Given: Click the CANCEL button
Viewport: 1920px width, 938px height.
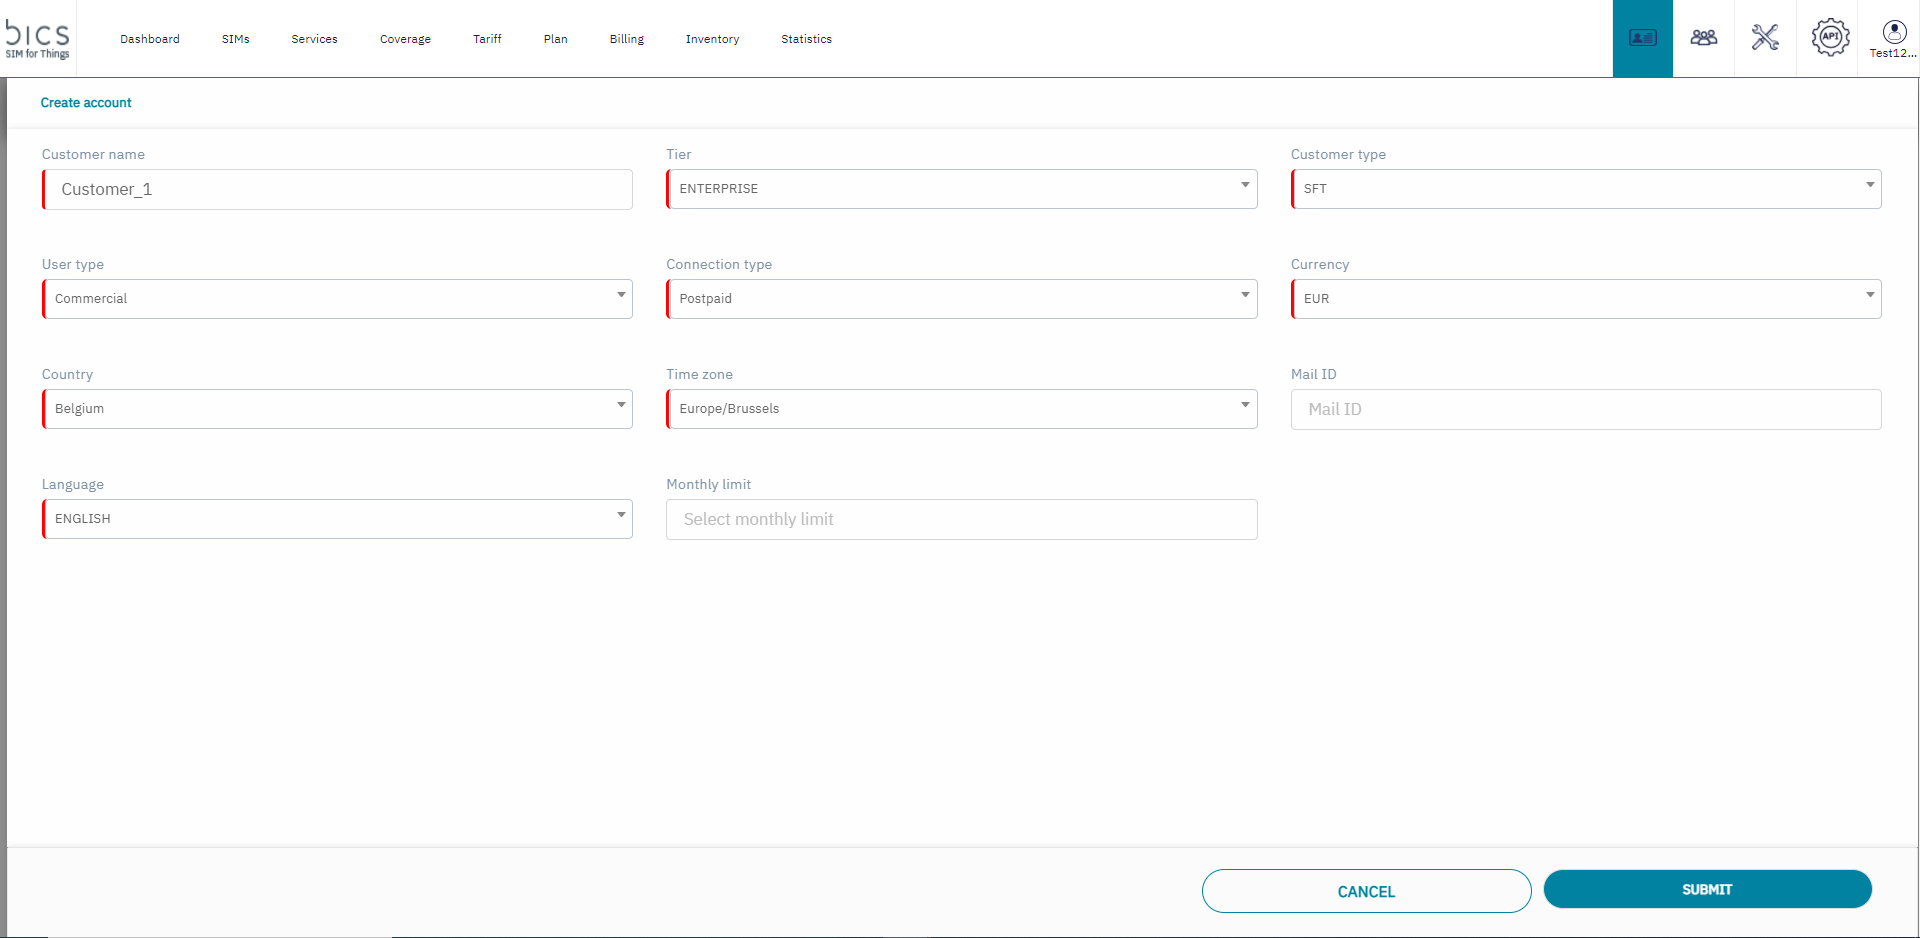Looking at the screenshot, I should [1365, 891].
